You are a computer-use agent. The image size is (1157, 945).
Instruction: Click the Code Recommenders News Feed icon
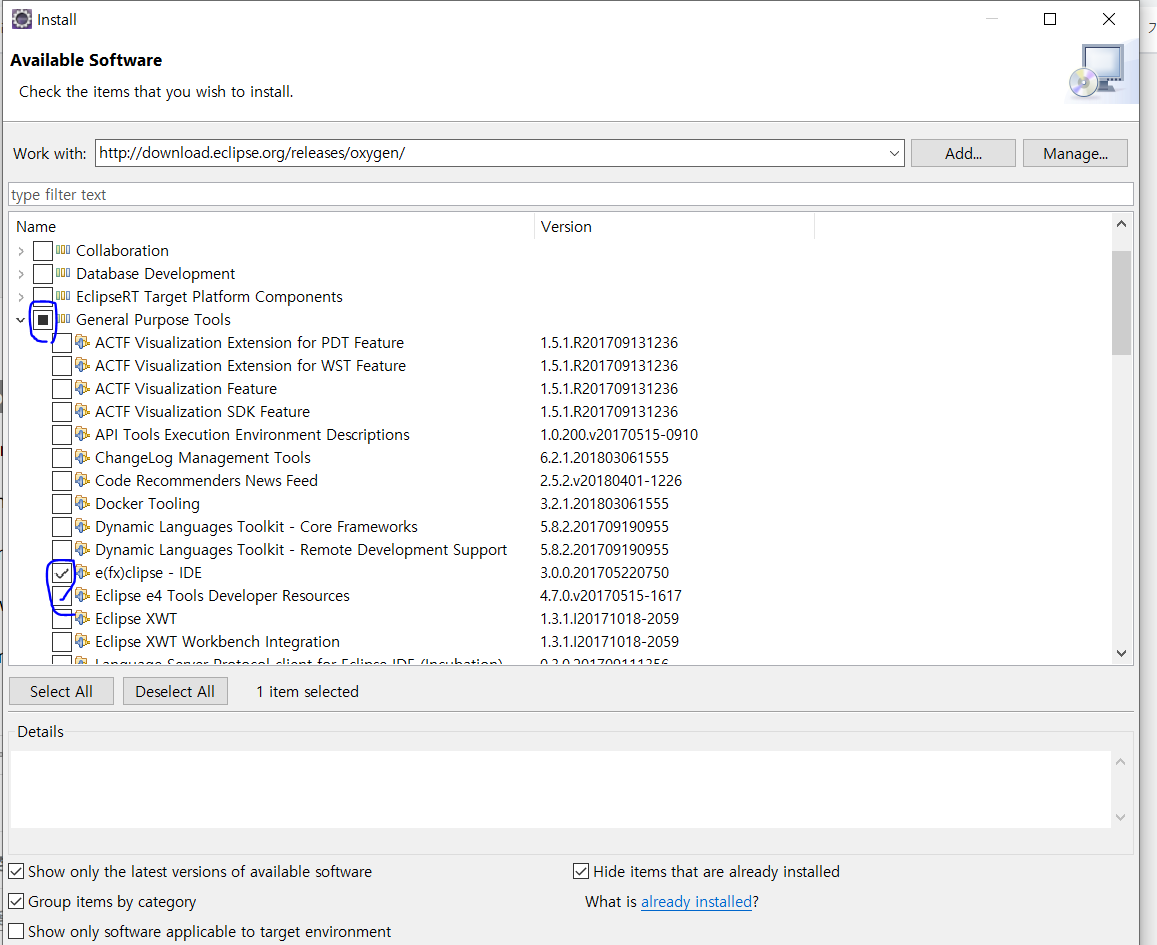pyautogui.click(x=83, y=480)
